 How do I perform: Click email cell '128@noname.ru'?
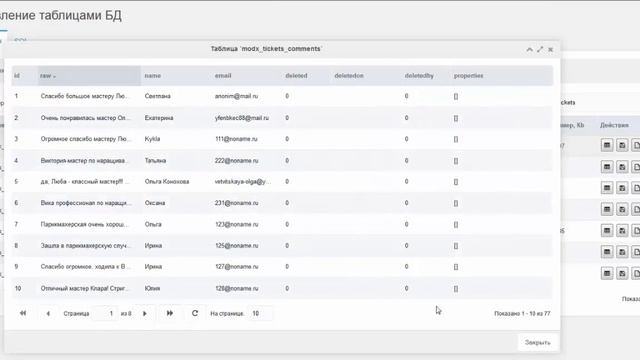point(237,289)
